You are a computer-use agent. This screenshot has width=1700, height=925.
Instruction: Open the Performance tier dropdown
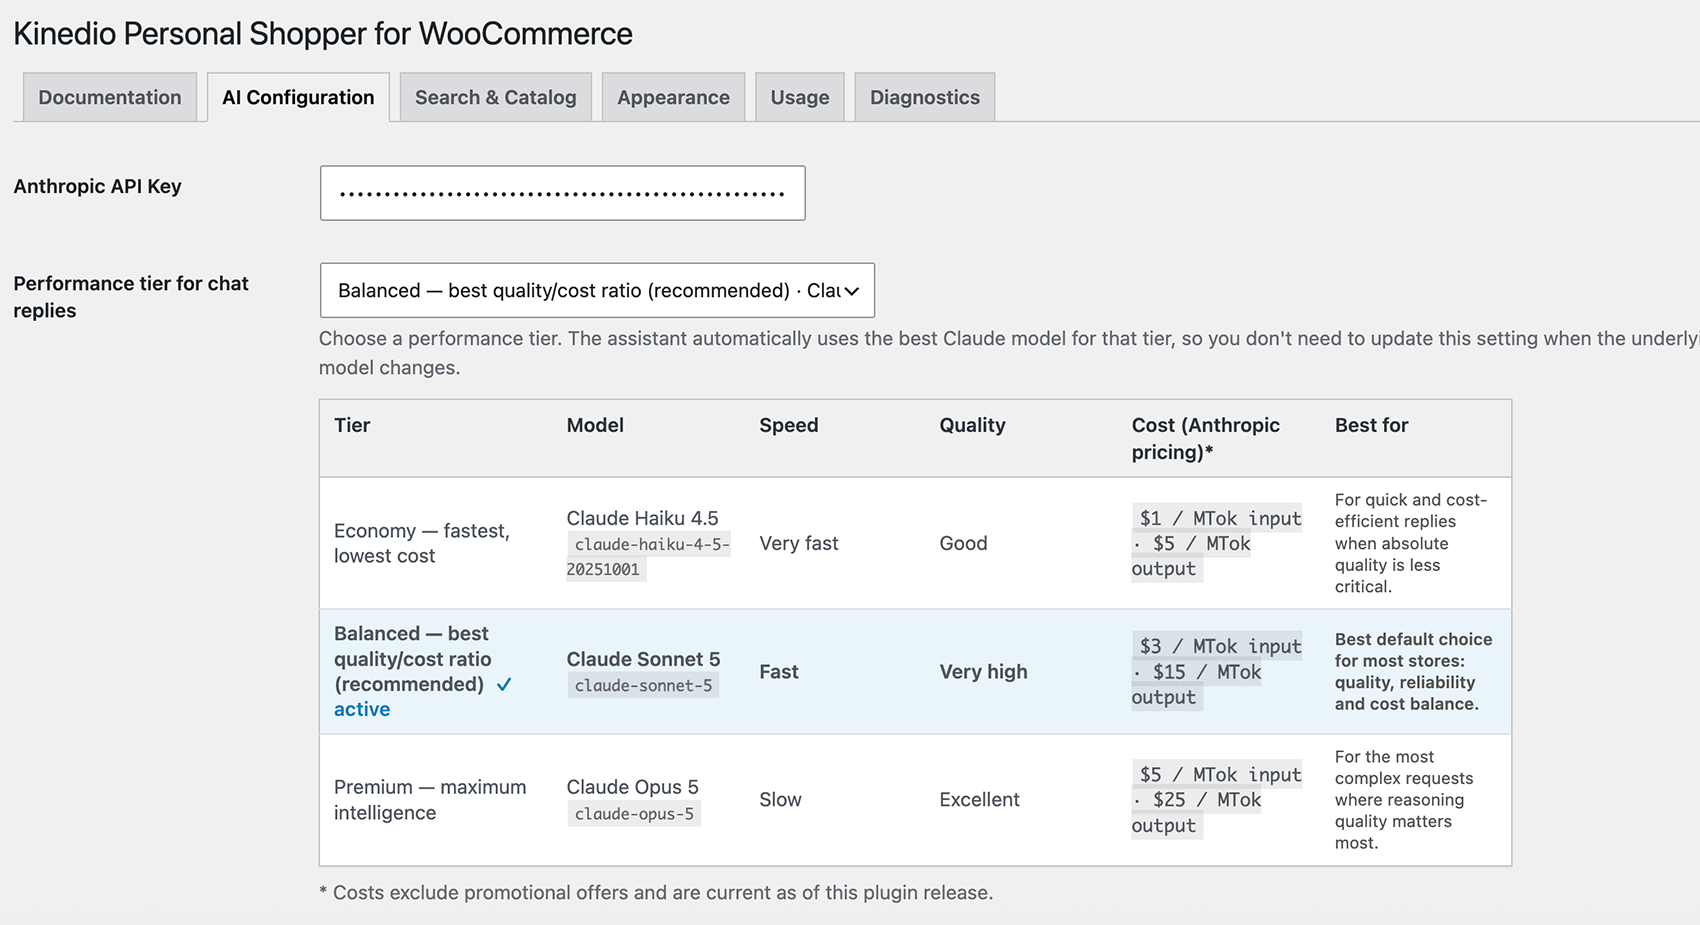597,290
